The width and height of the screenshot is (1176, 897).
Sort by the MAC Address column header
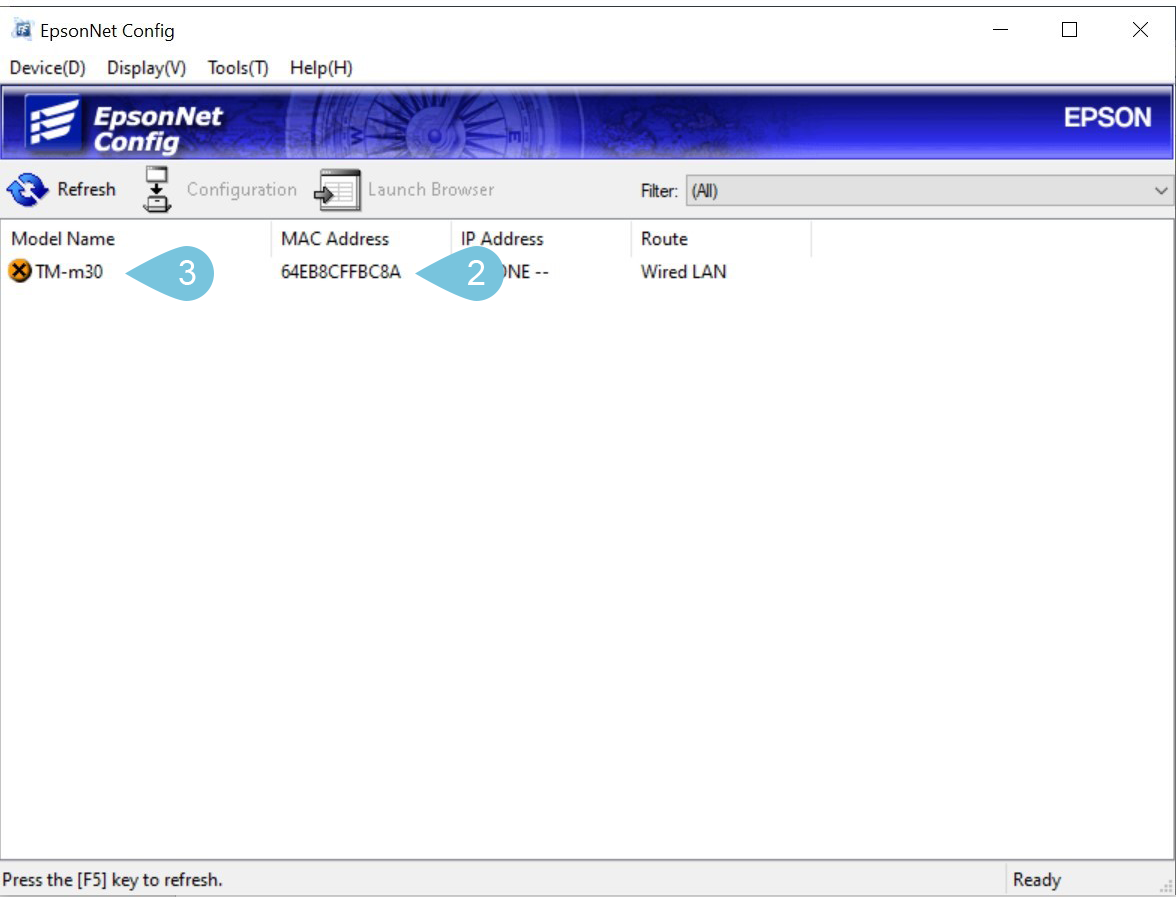[335, 239]
